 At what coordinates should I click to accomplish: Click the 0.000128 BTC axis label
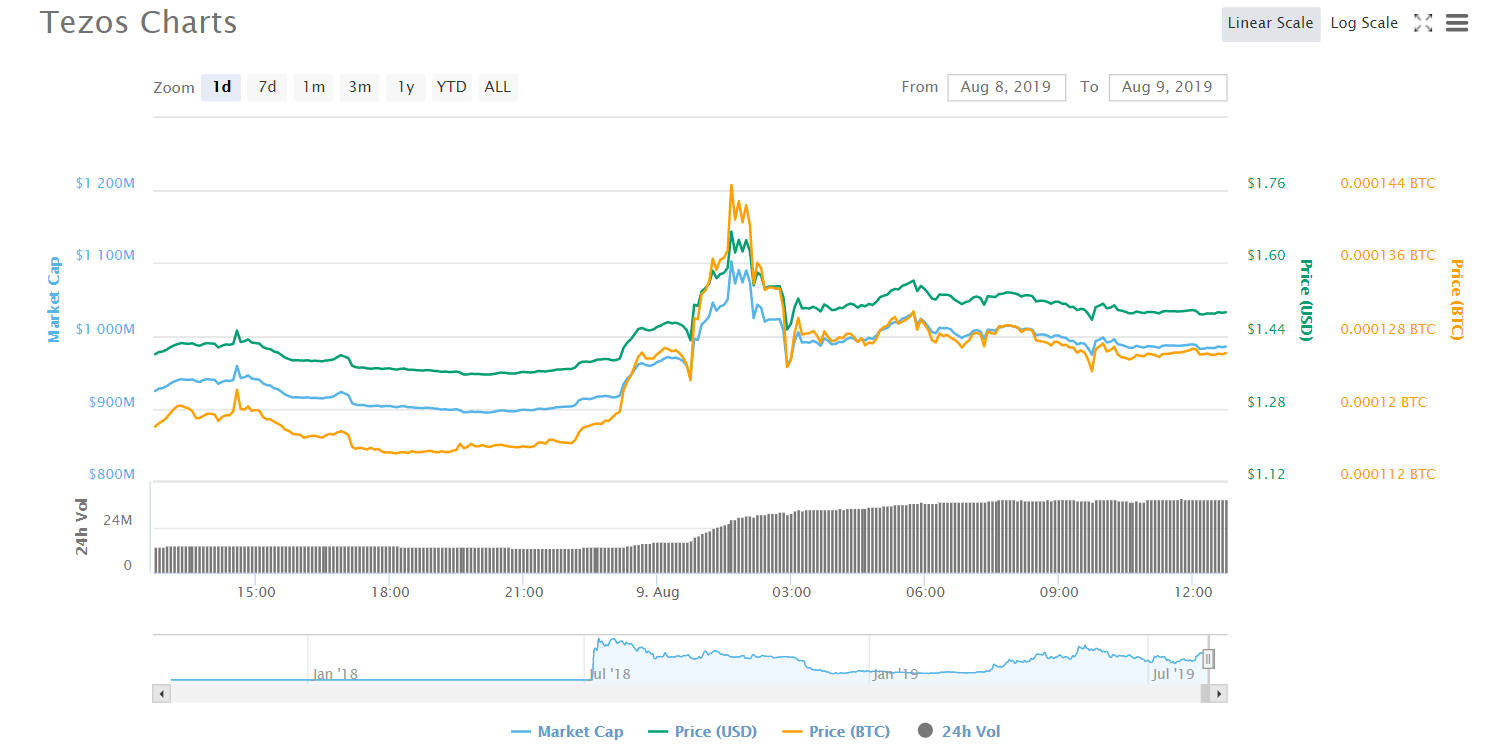[x=1388, y=329]
